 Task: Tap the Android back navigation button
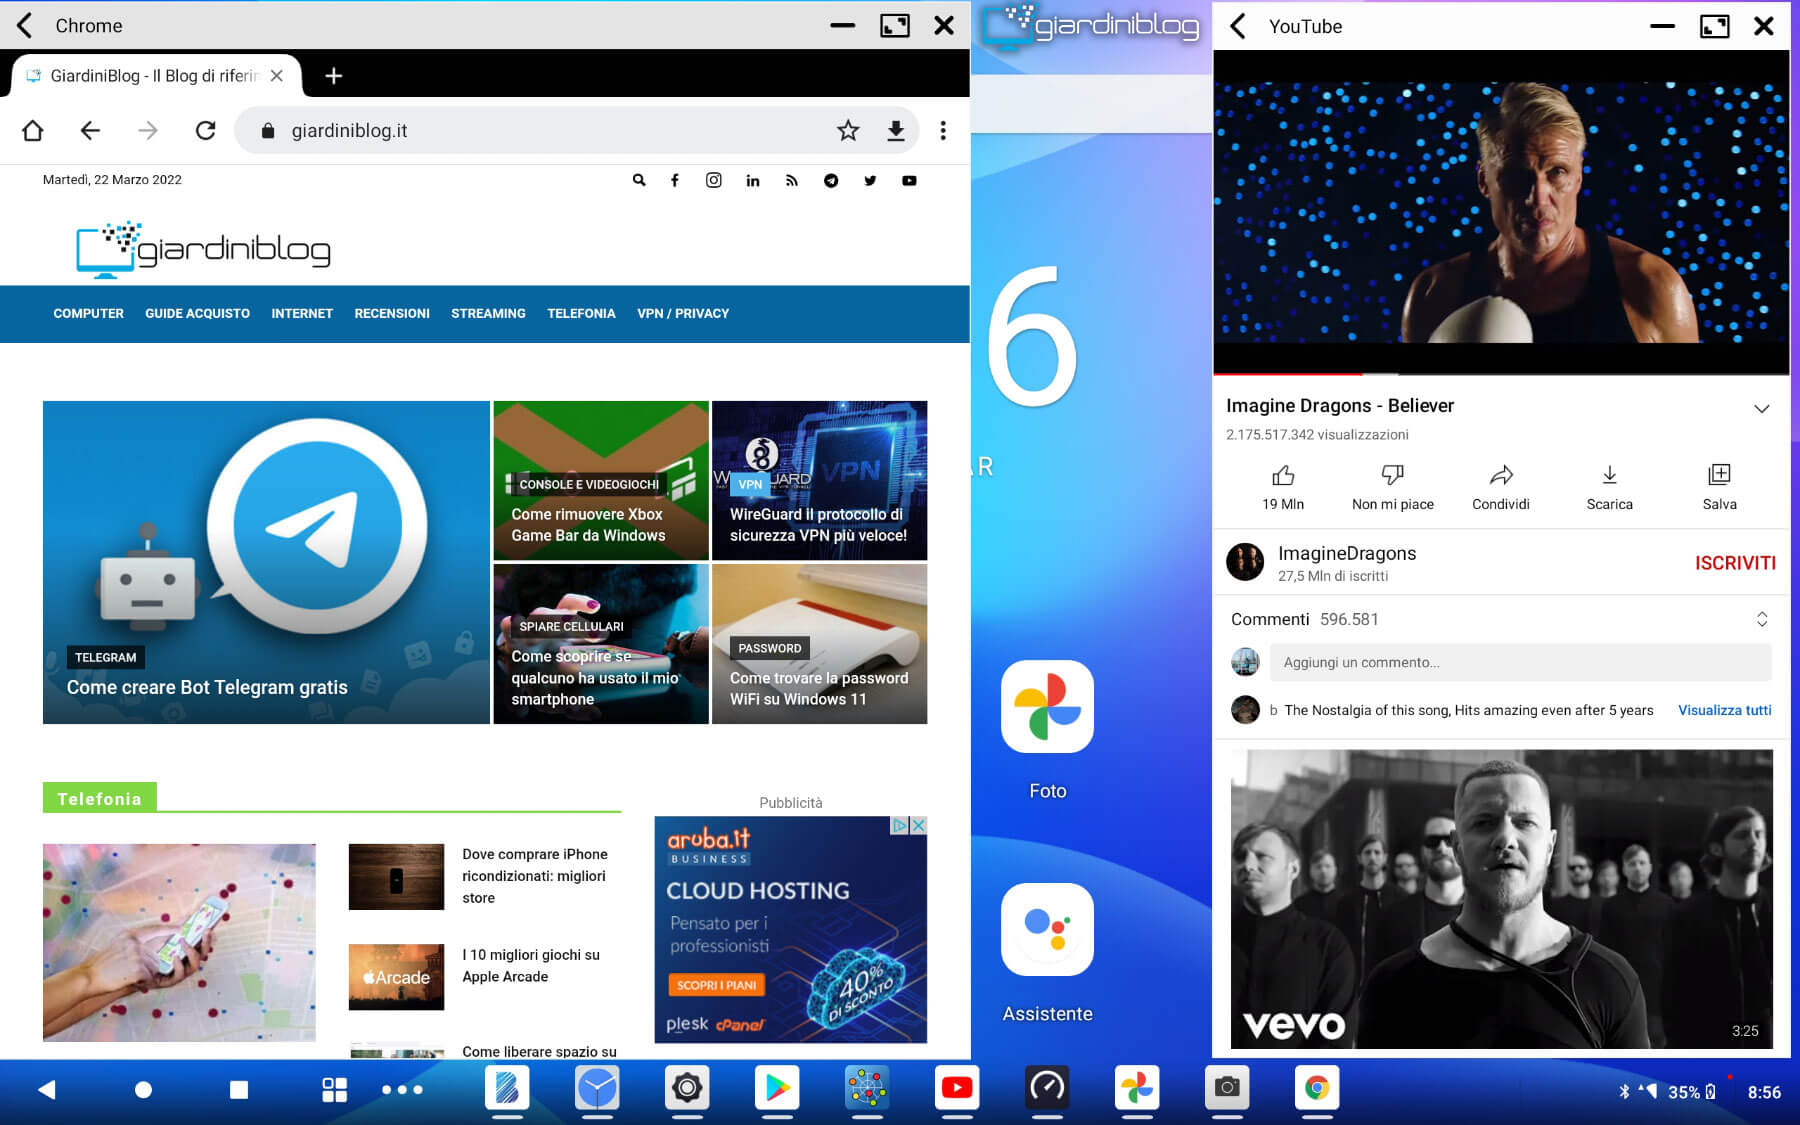[46, 1090]
